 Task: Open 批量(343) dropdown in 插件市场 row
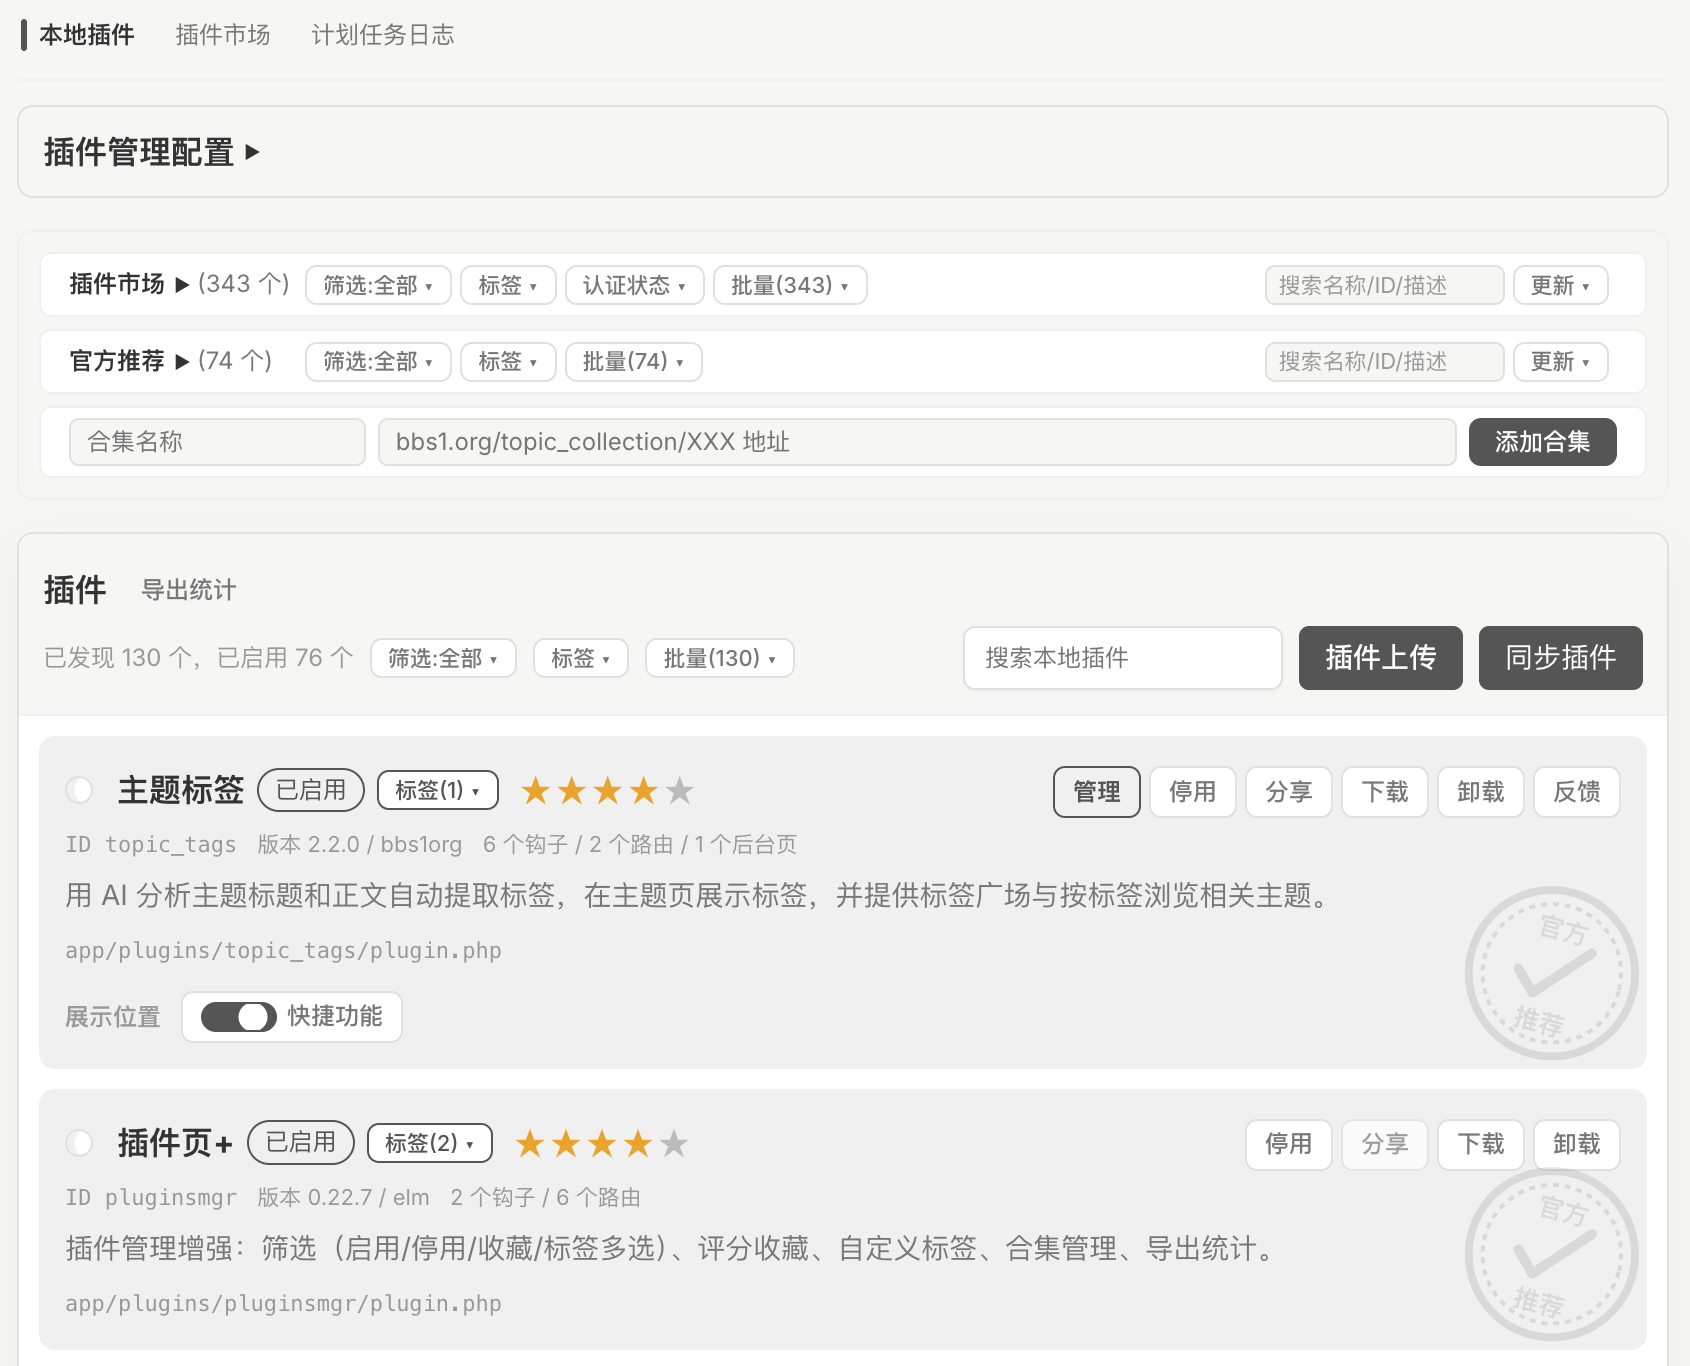point(790,285)
